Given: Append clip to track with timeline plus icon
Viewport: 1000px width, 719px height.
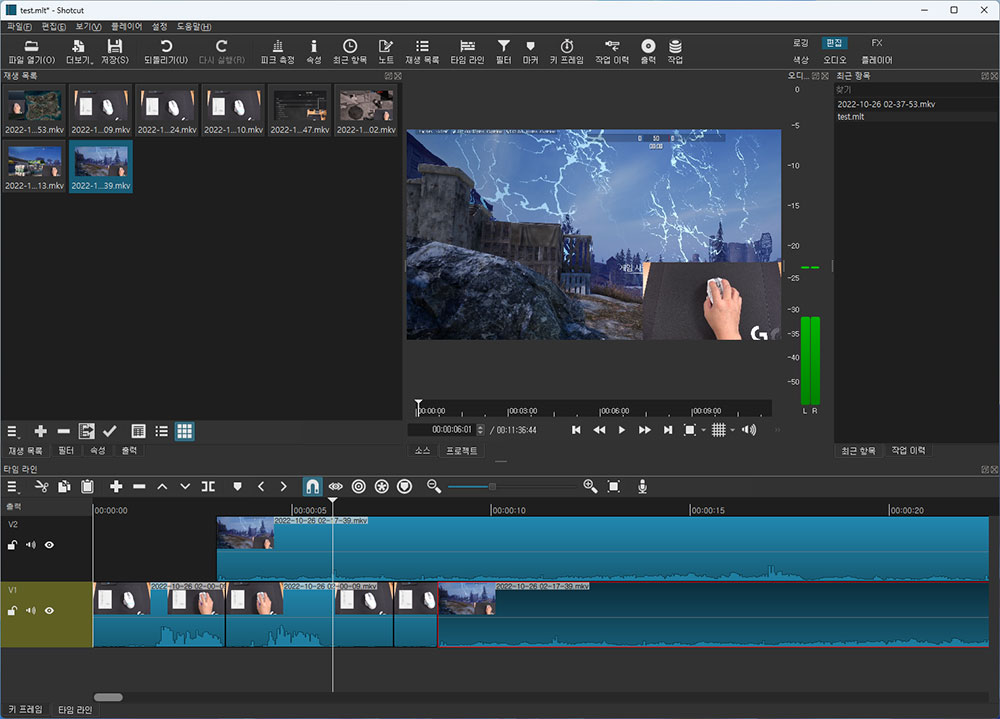Looking at the screenshot, I should tap(116, 487).
